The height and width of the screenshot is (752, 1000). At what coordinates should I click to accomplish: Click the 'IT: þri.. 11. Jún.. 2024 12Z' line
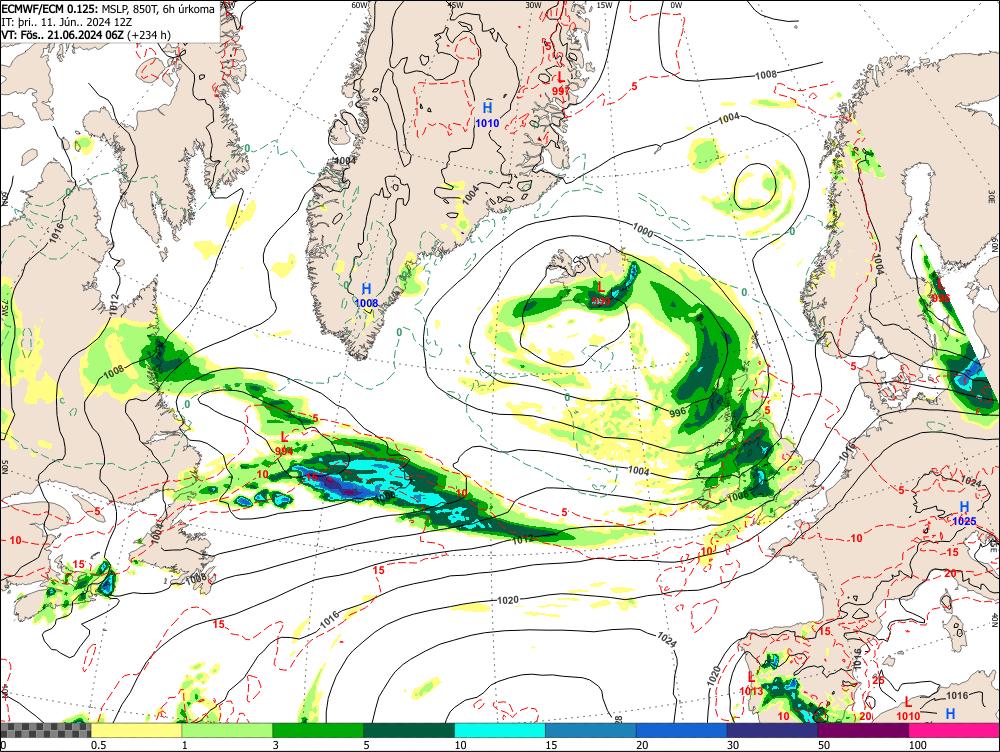coord(67,22)
